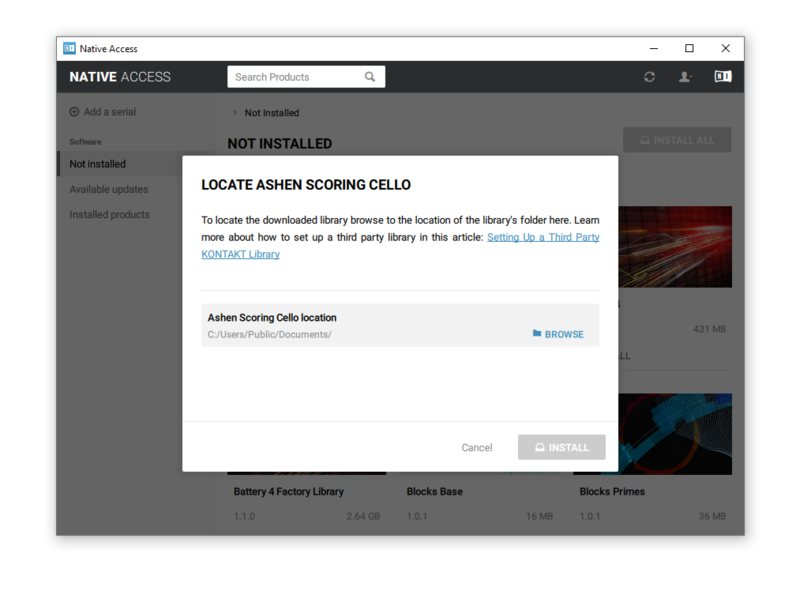Click Battery 4 version 1.1.0 text
Screen dimensions: 800x591
[244, 516]
